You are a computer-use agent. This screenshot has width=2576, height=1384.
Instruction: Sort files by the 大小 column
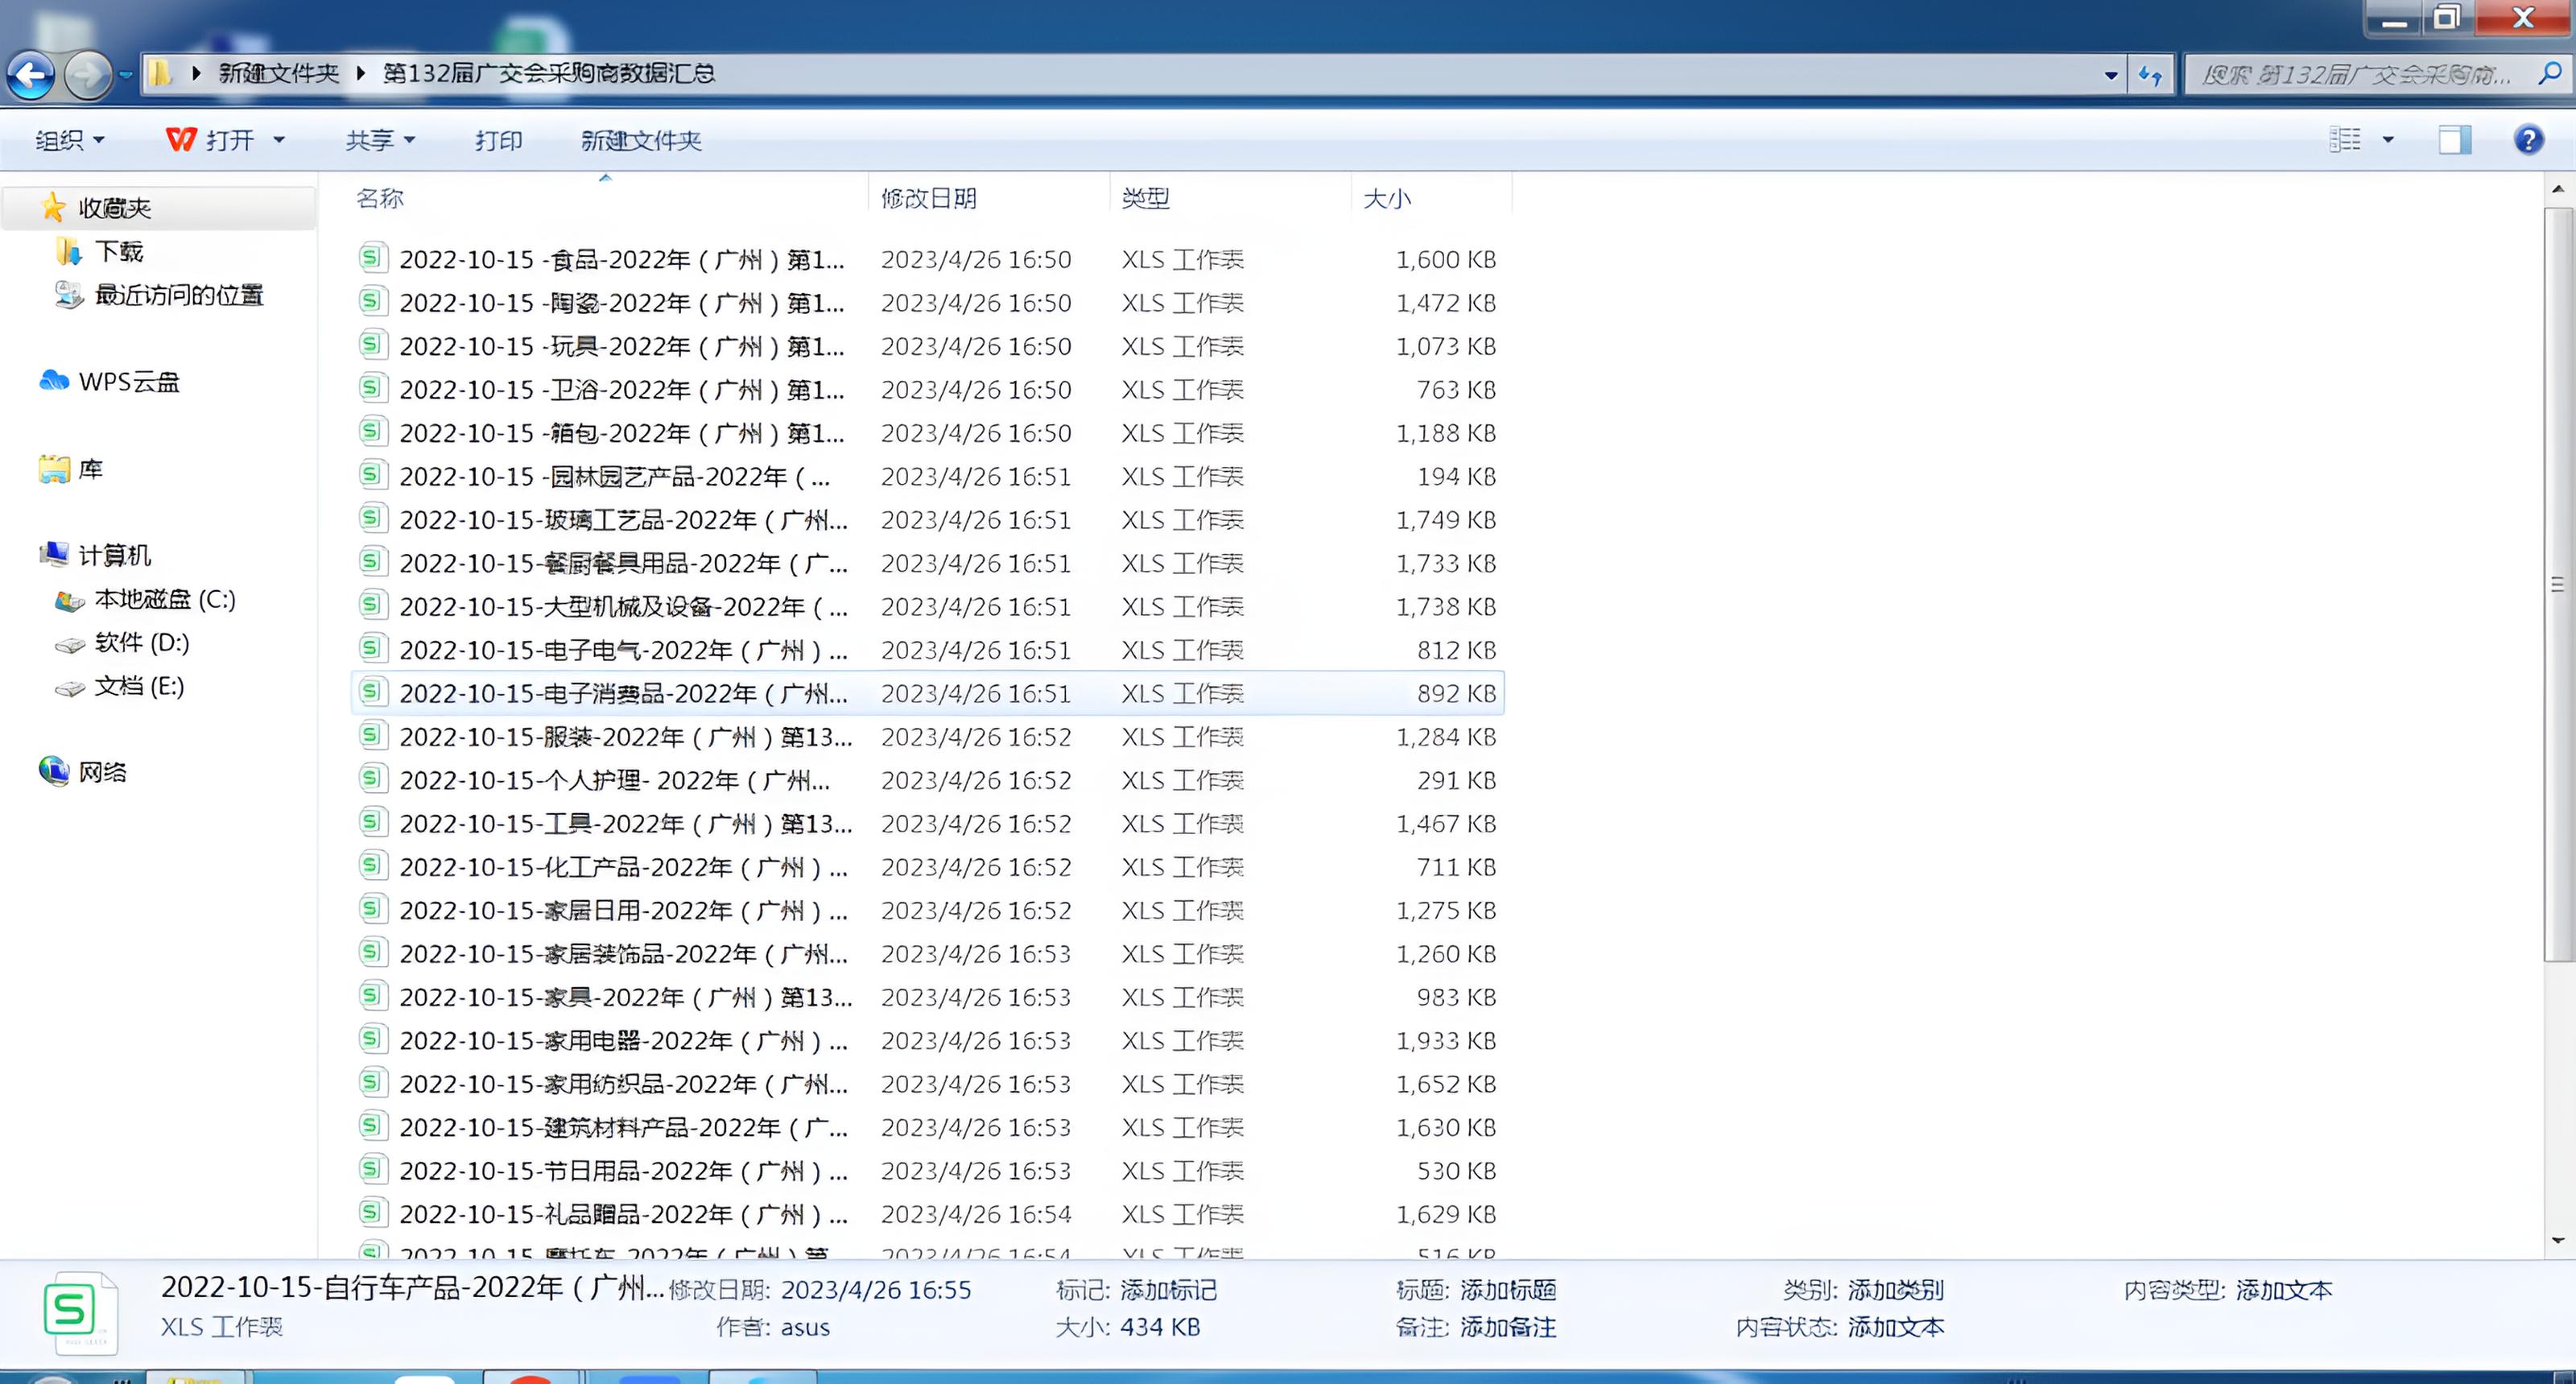1387,198
